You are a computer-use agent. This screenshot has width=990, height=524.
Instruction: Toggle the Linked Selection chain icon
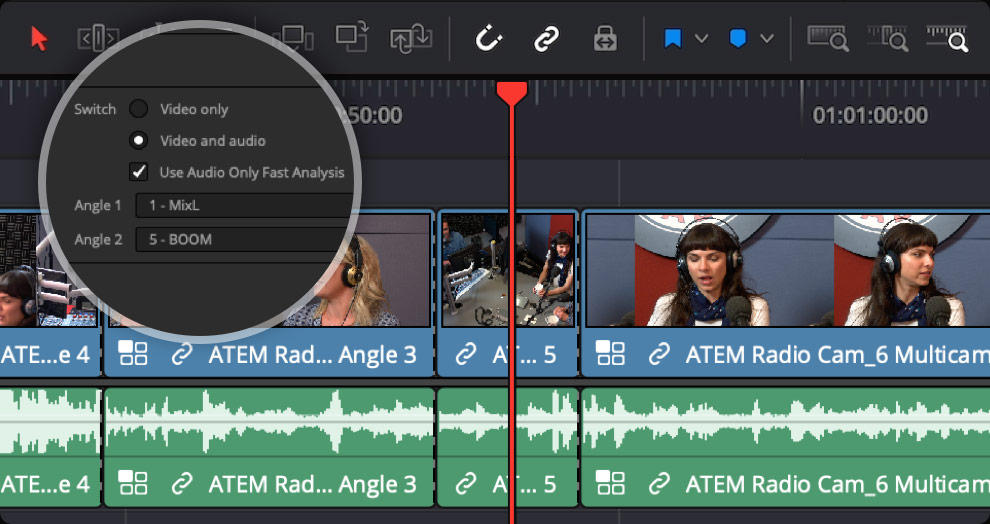tap(545, 39)
